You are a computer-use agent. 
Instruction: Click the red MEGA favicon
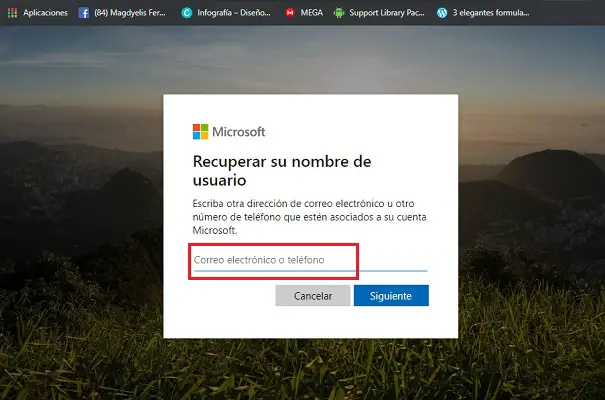click(x=290, y=13)
